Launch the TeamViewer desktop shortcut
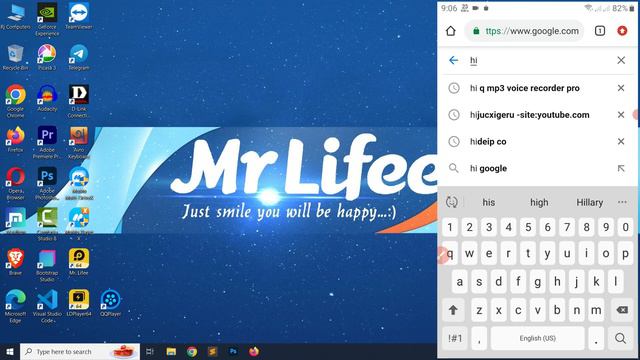The image size is (640, 360). click(x=79, y=16)
